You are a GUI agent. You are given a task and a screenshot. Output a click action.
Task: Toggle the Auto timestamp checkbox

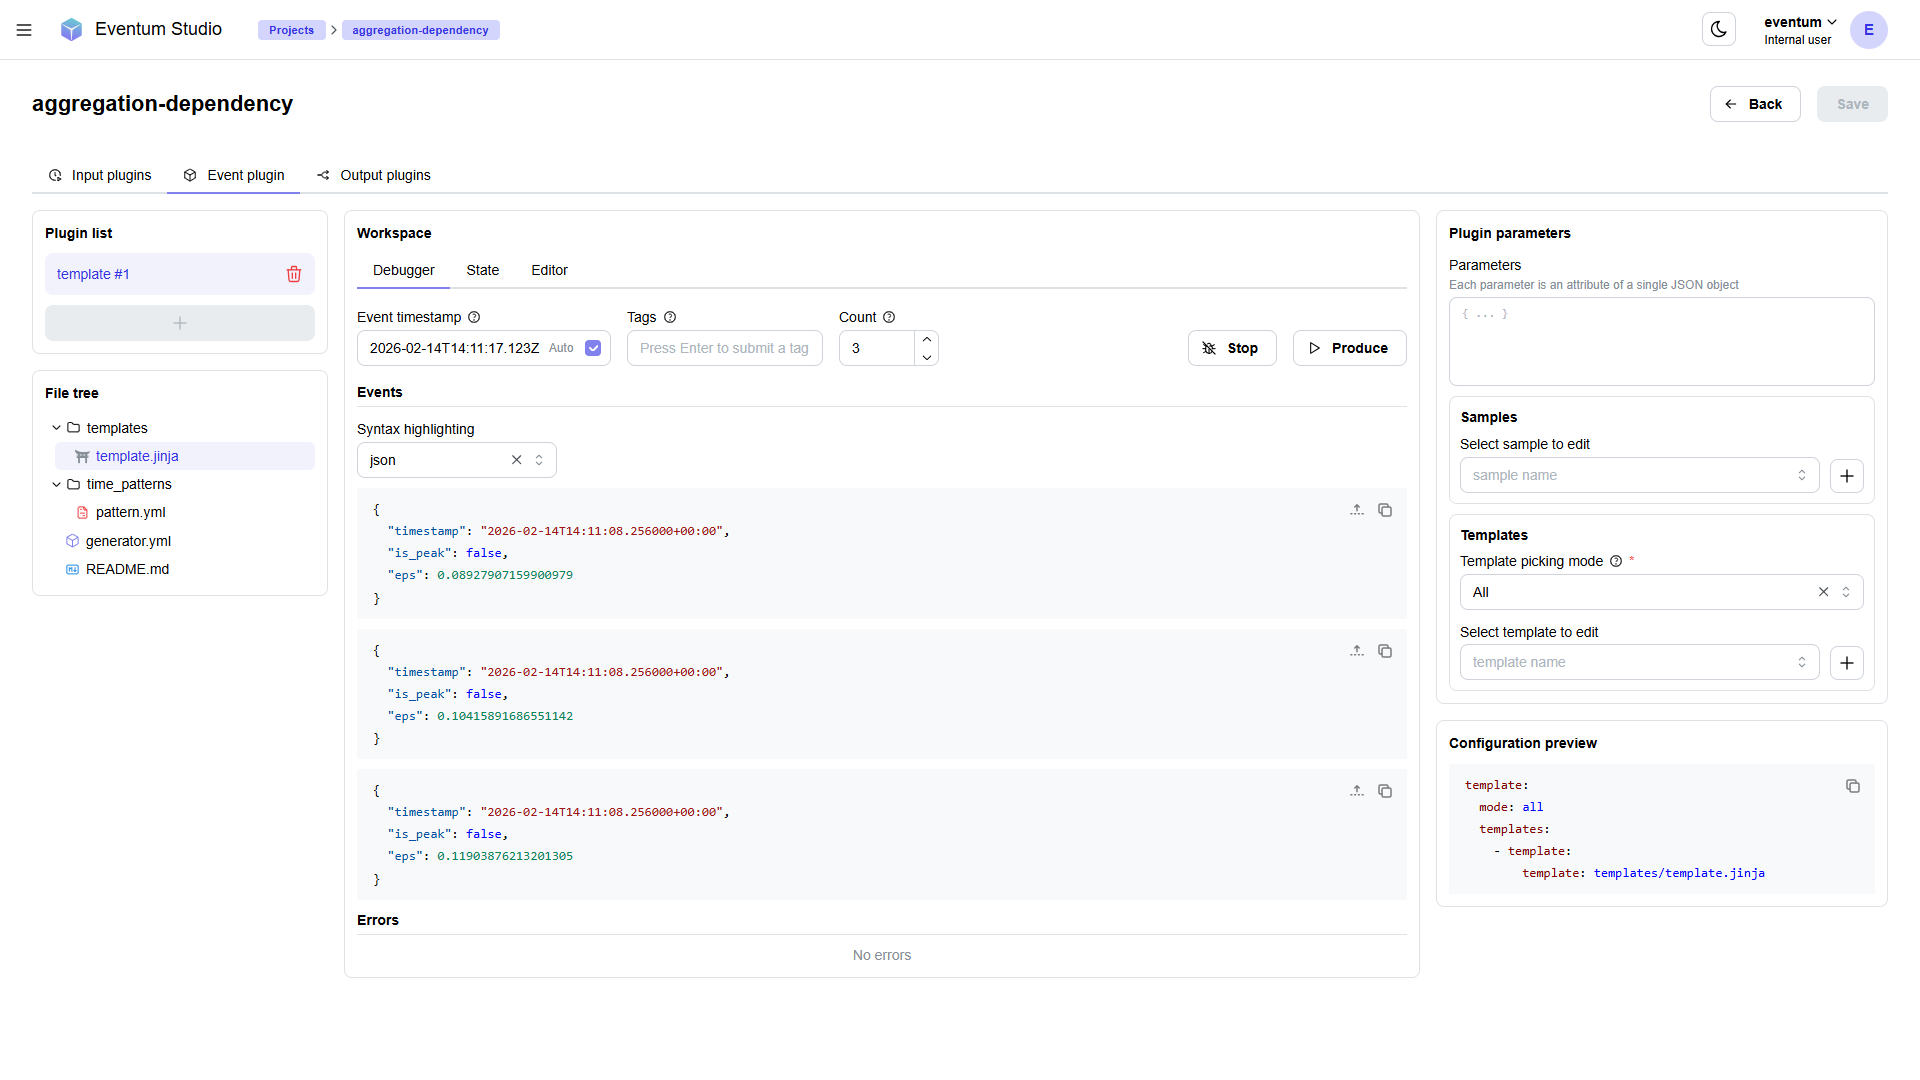(x=593, y=348)
